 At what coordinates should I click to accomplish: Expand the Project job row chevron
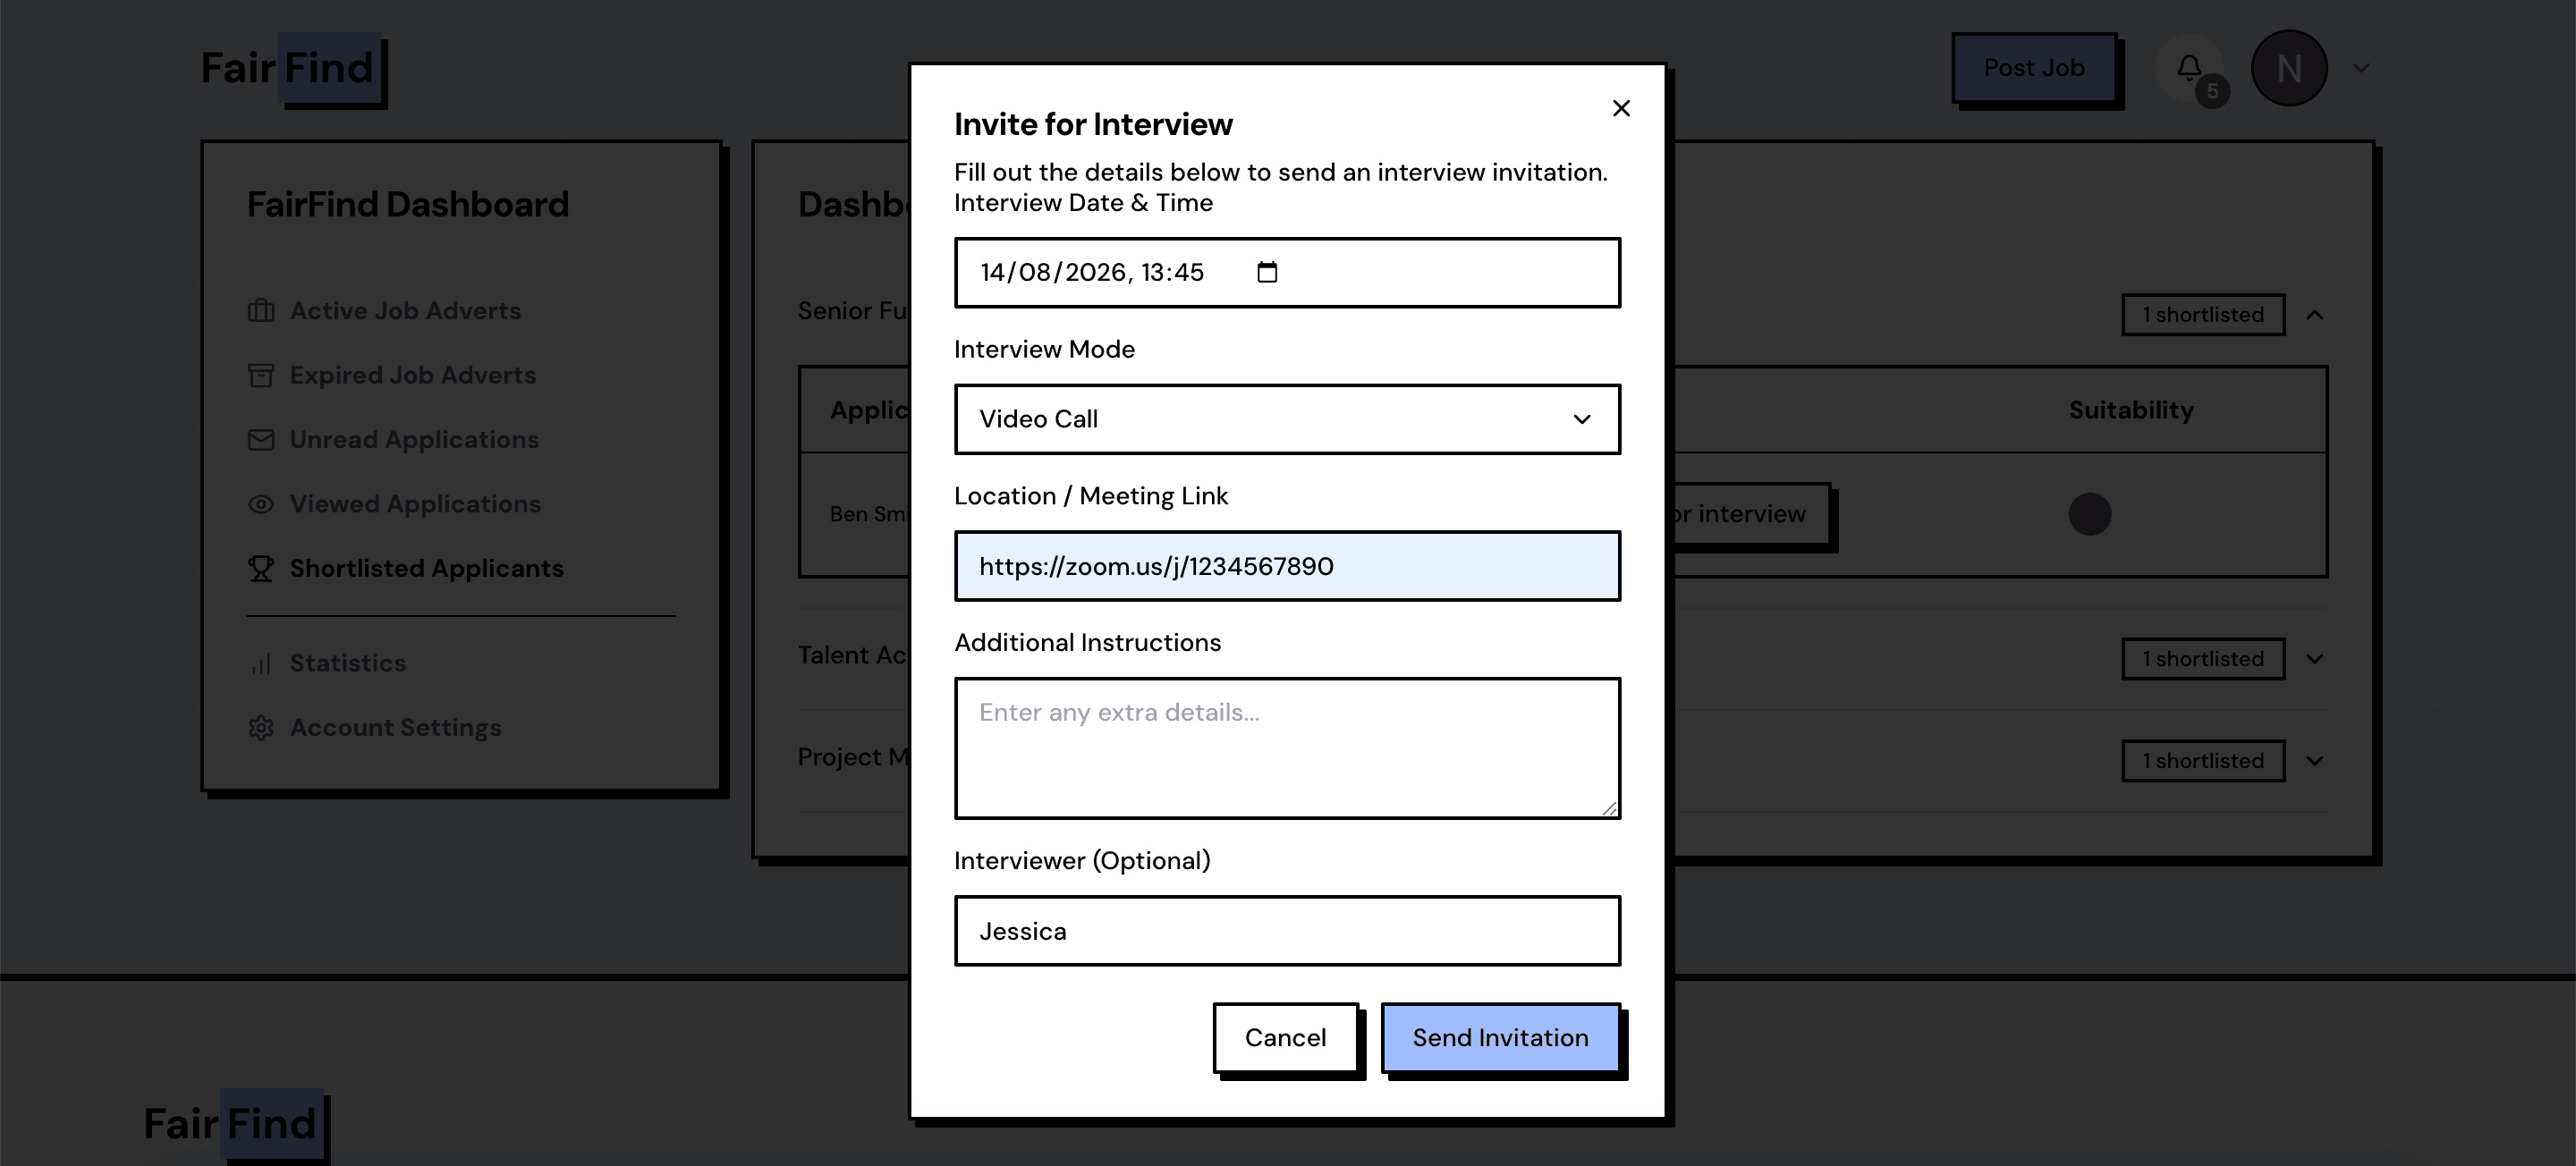[x=2314, y=761]
